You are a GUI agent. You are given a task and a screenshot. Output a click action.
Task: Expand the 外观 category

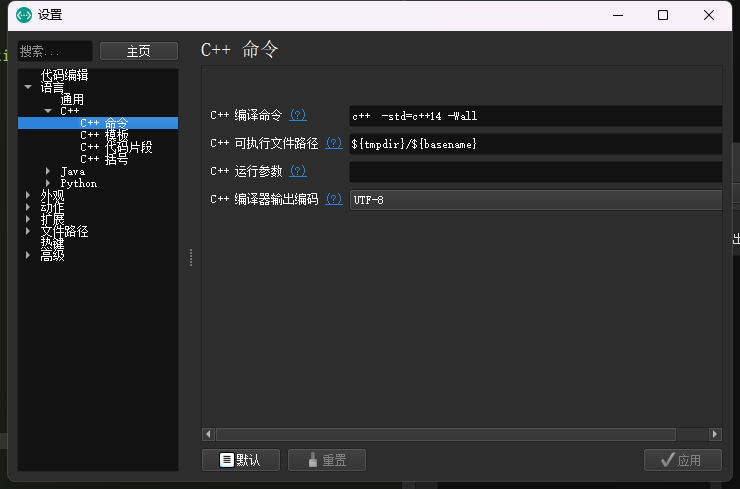28,196
